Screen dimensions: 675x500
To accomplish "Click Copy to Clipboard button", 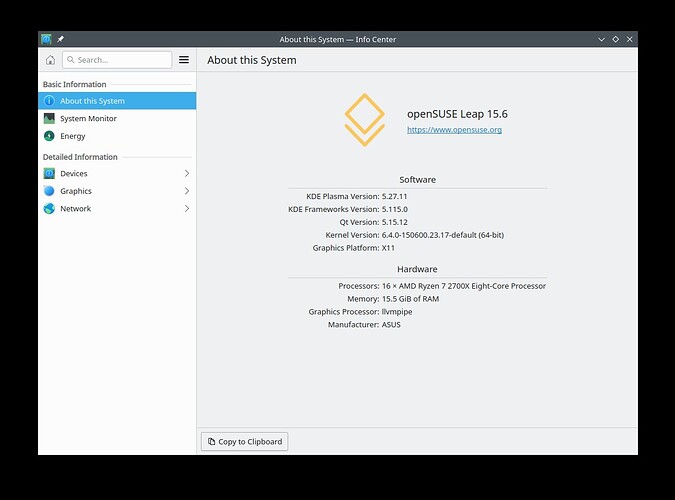I will 245,441.
